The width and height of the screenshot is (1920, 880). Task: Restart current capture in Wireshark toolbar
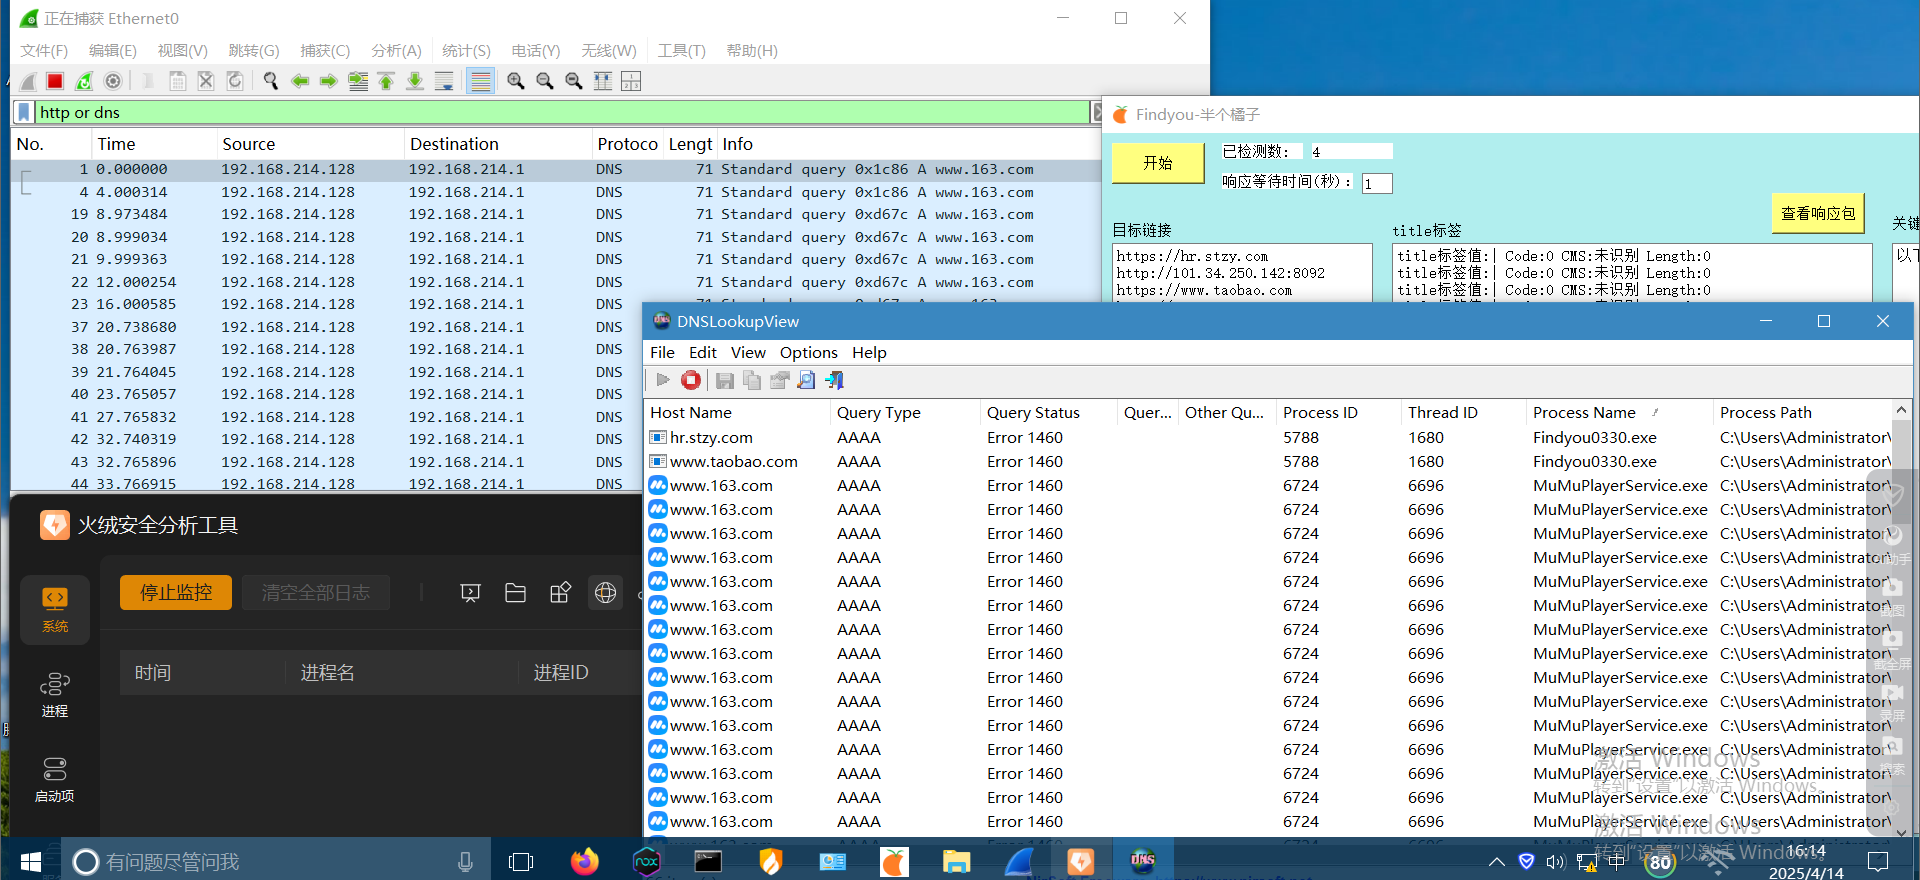coord(84,81)
